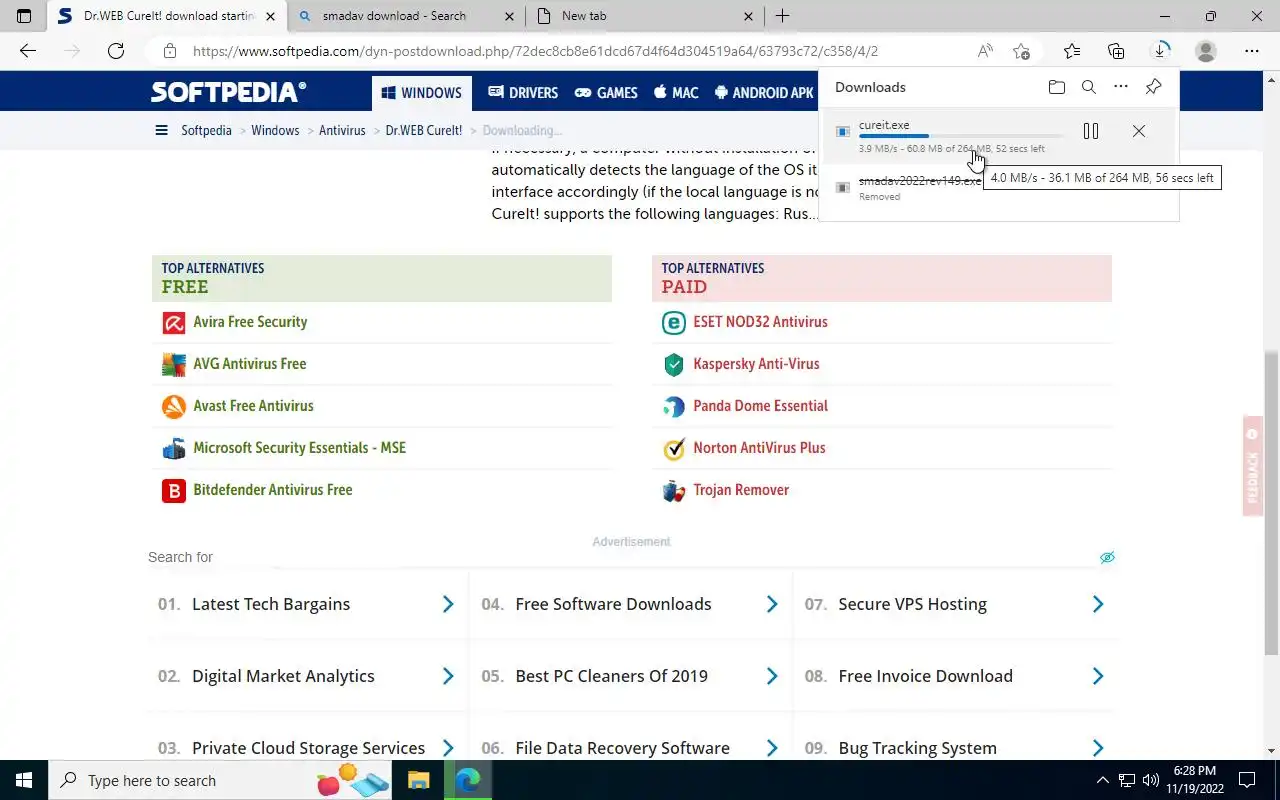Open the Softpedia hamburger menu icon
1280x800 pixels.
click(161, 130)
